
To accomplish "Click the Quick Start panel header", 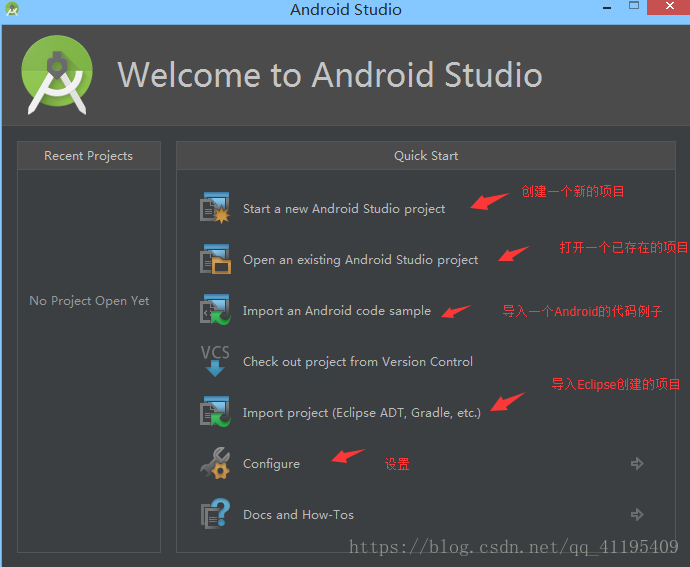I will point(426,155).
